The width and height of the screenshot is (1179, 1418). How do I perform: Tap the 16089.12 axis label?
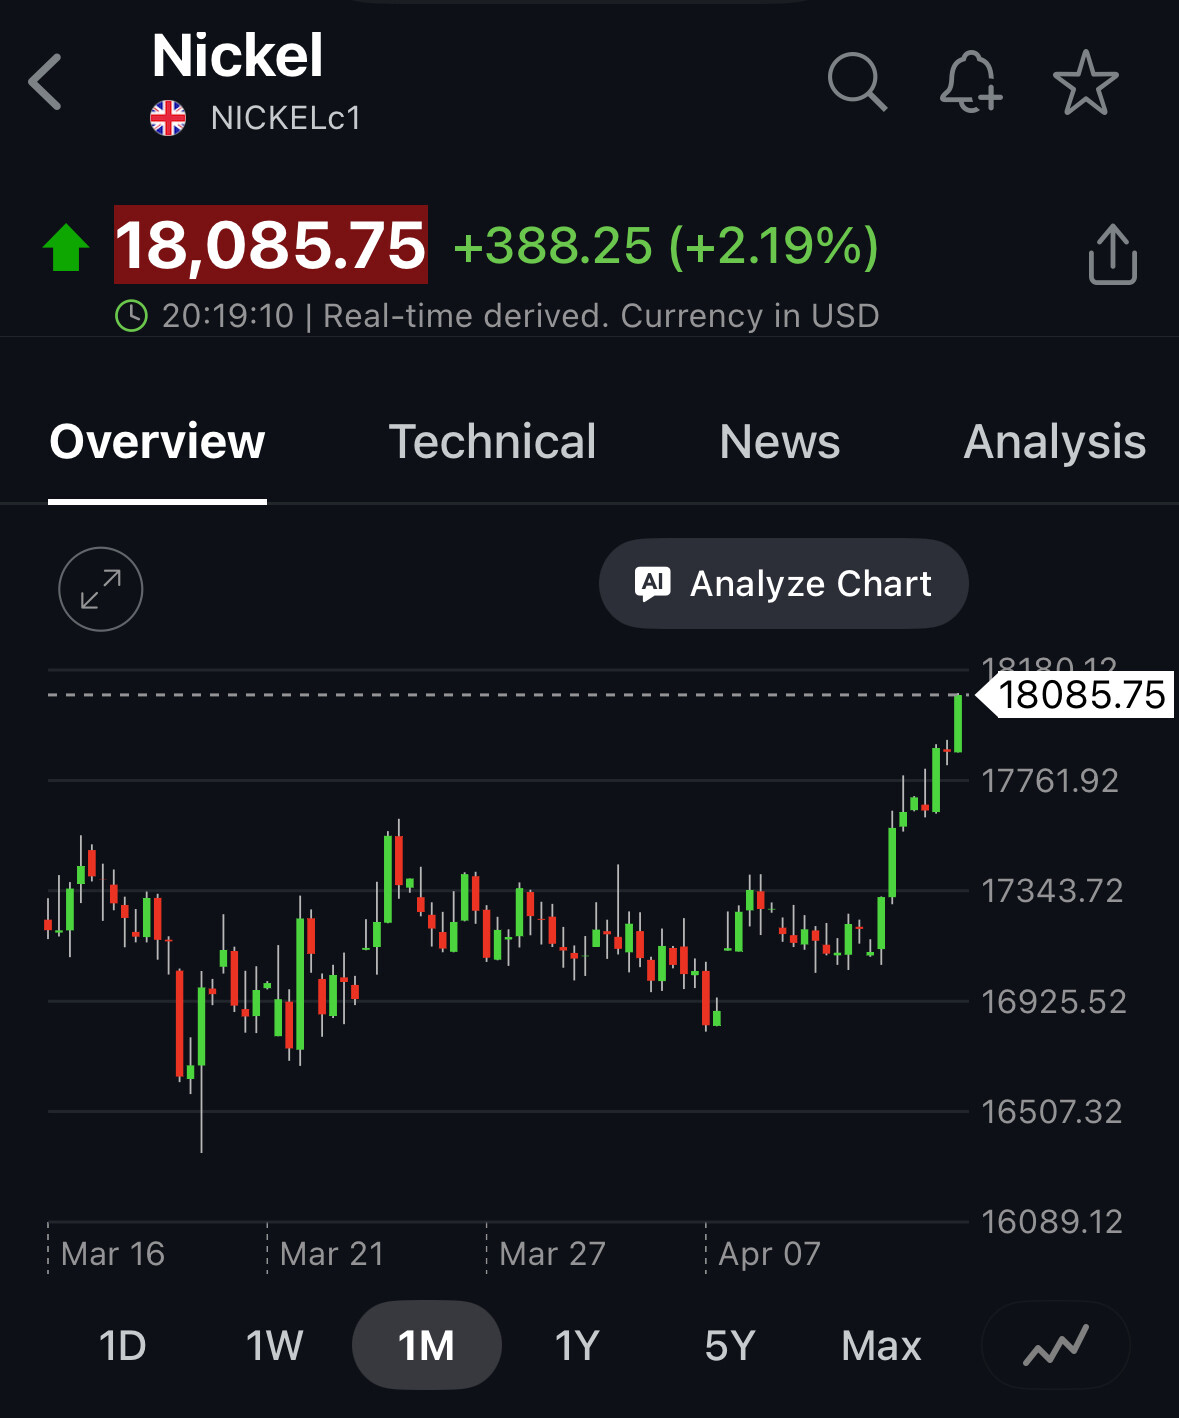1052,1222
